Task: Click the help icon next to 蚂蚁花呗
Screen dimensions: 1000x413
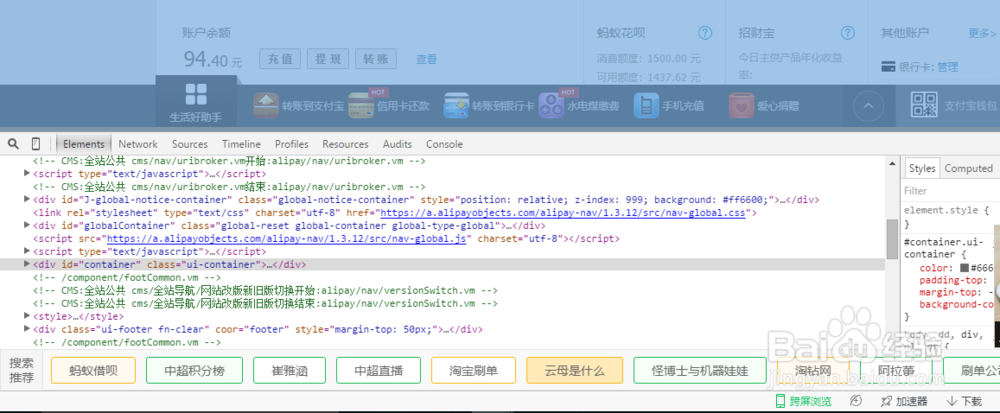Action: [x=705, y=33]
